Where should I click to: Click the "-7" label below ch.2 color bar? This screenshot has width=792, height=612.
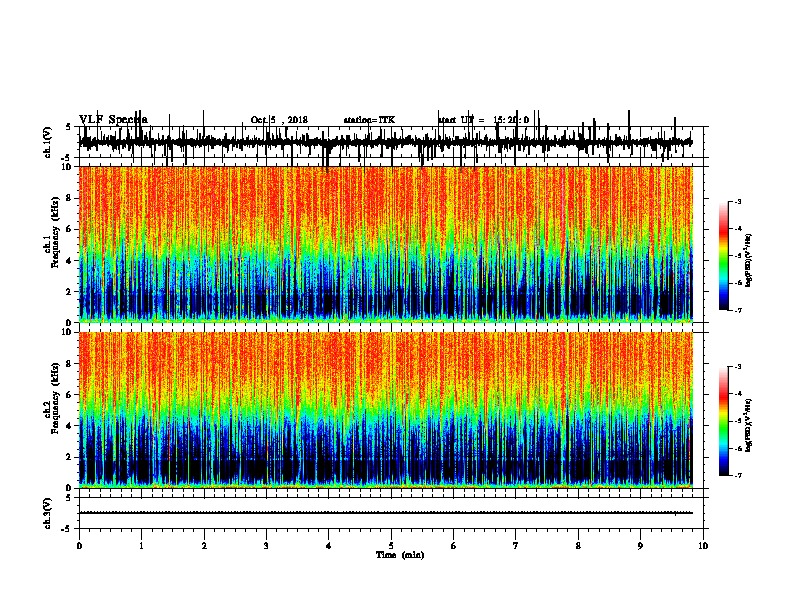[x=738, y=475]
